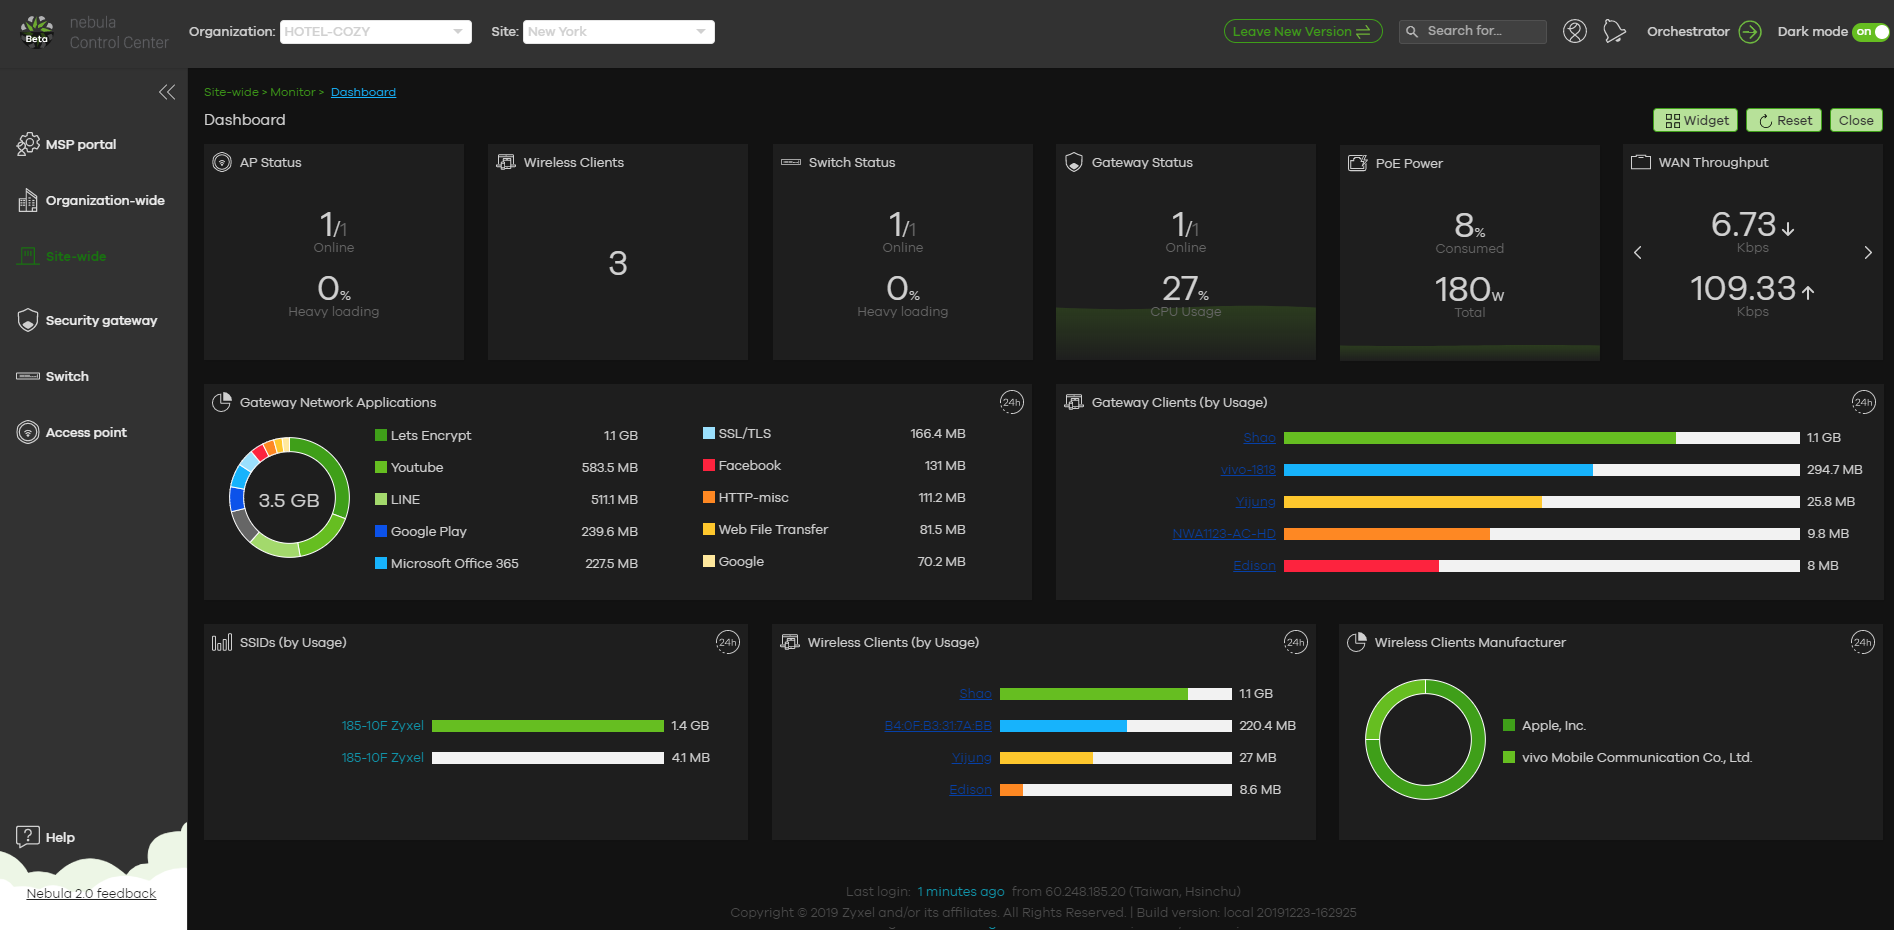Click the 24h icon on SSIDs widget

coord(727,642)
